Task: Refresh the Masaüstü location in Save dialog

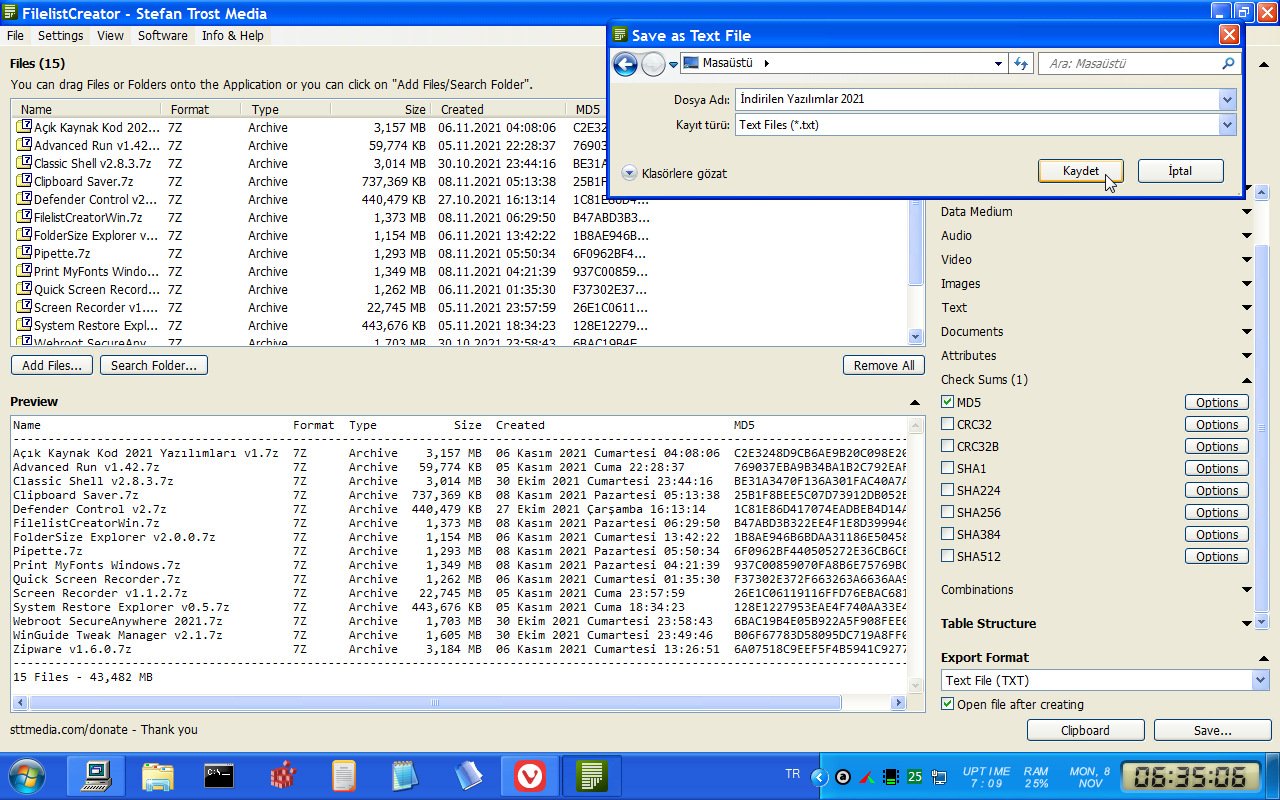Action: tap(1021, 63)
